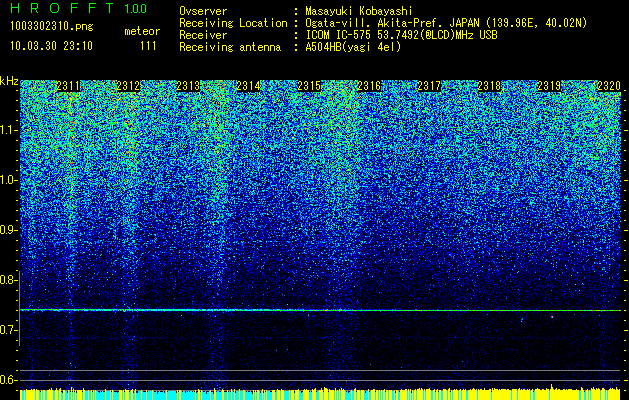Click the bright carrier line near 0.74 kHz
The image size is (629, 400).
click(321, 310)
